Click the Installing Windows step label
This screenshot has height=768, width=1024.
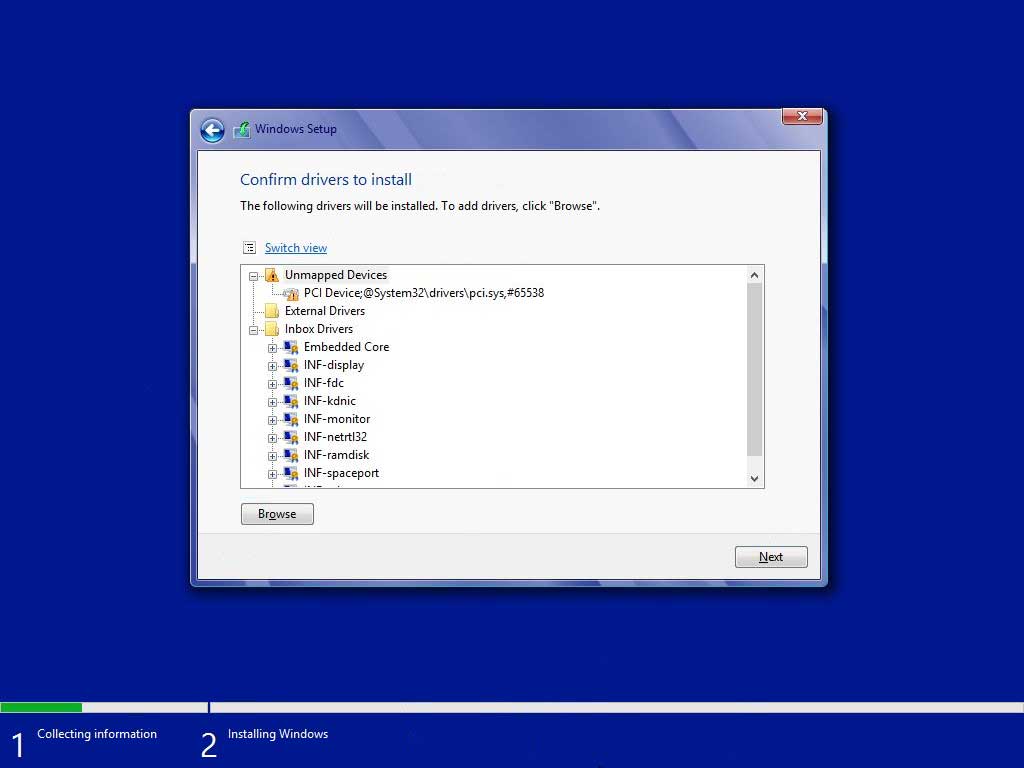(x=278, y=734)
